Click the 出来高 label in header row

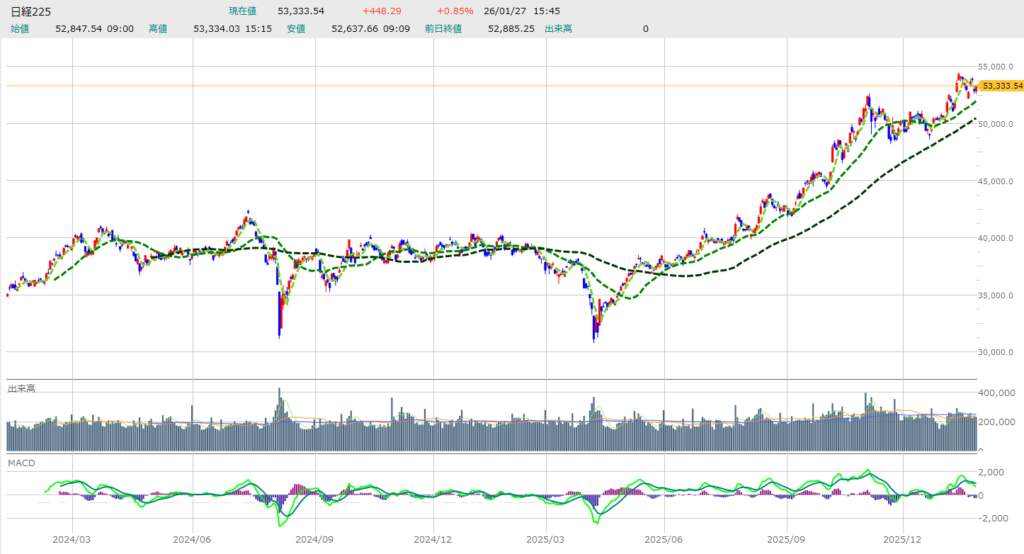click(x=558, y=29)
